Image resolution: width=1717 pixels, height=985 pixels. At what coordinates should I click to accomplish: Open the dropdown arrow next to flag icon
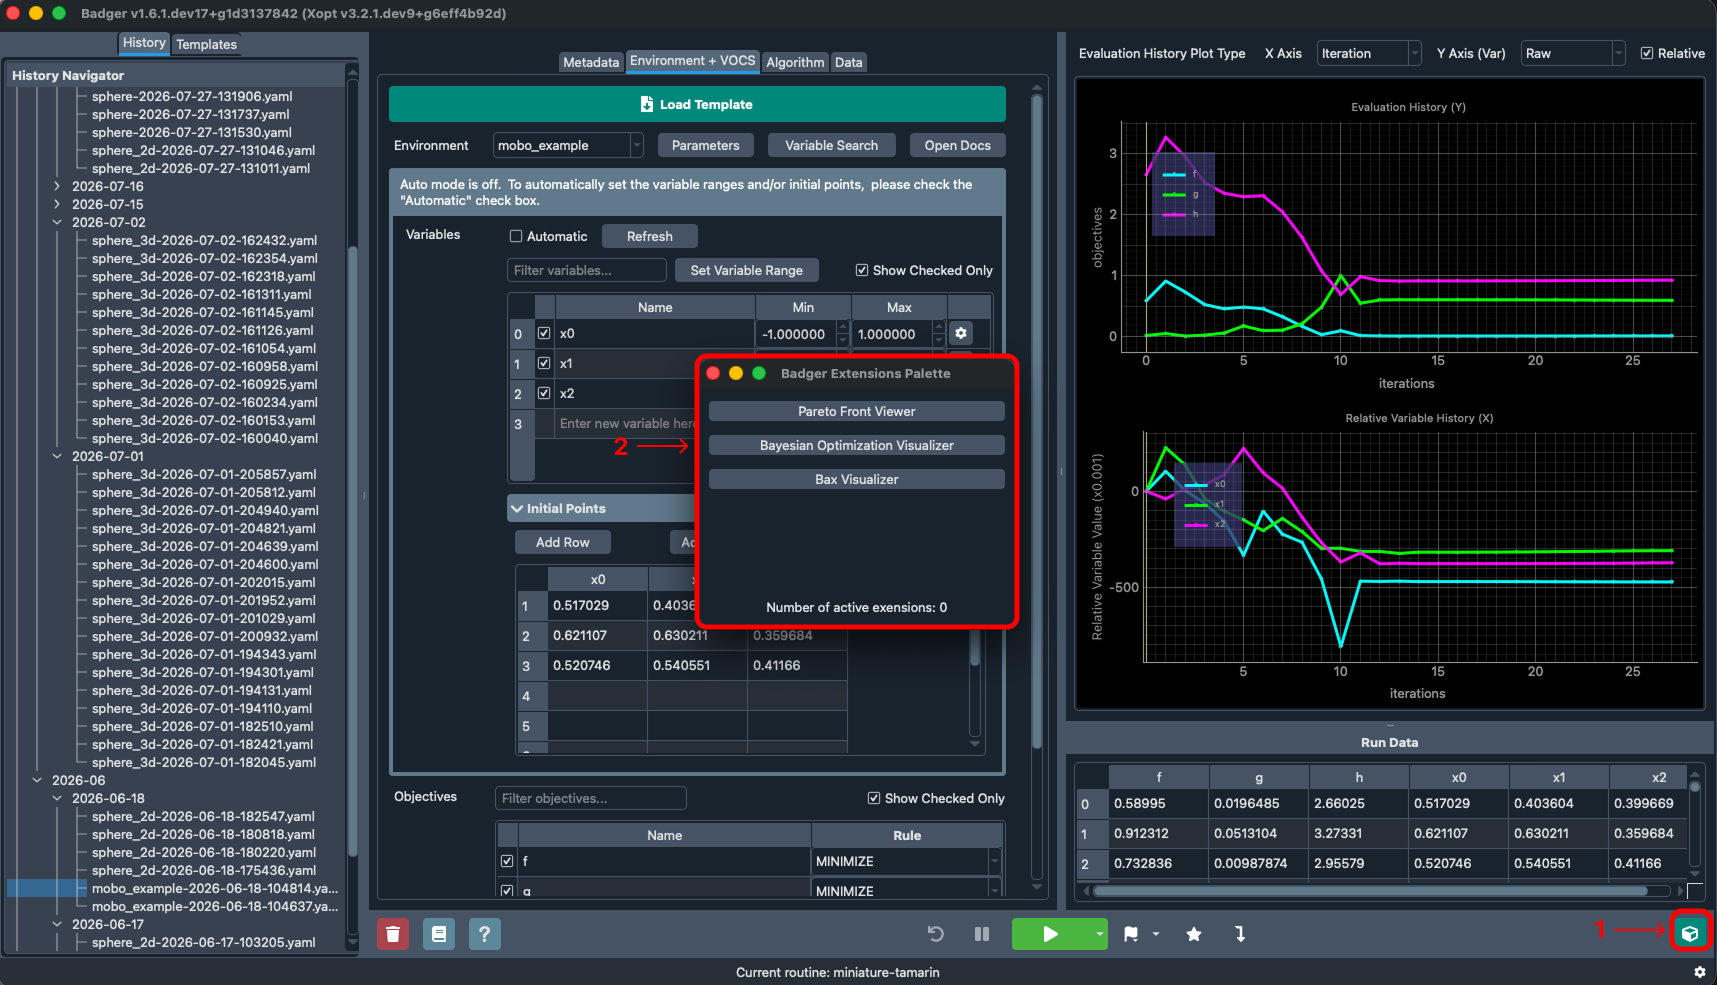[1156, 934]
